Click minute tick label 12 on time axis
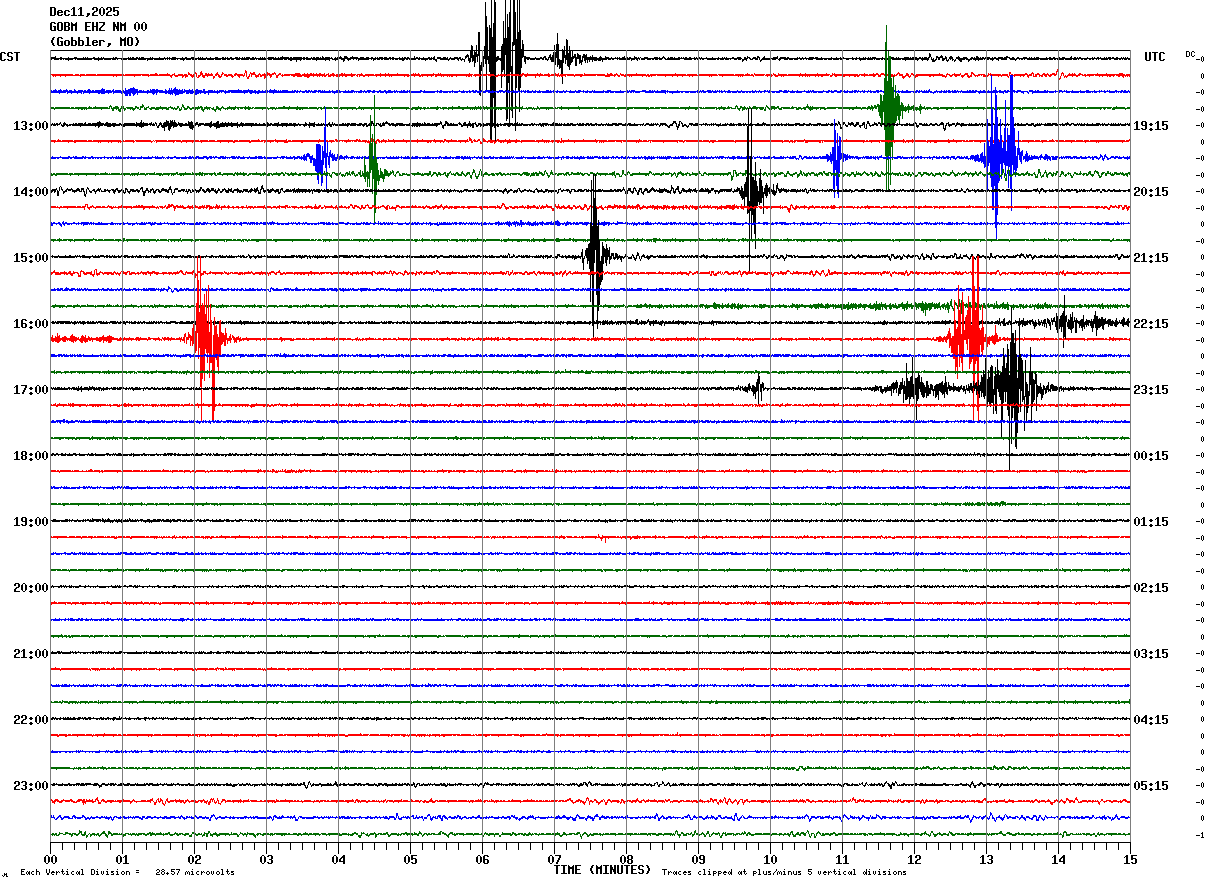Screen dimensions: 1210x886 coord(914,859)
